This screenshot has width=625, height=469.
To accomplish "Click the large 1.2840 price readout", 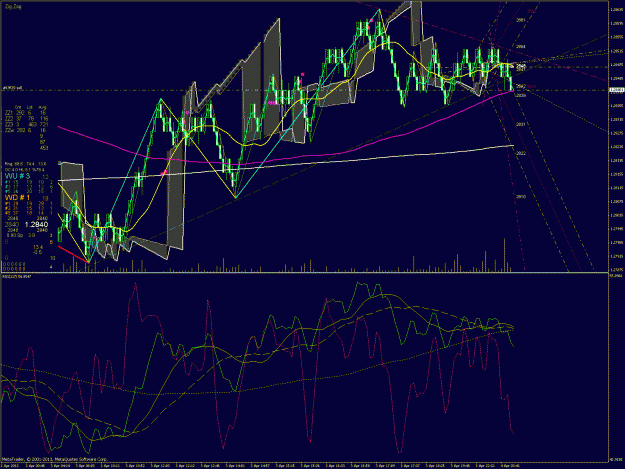I will [36, 225].
